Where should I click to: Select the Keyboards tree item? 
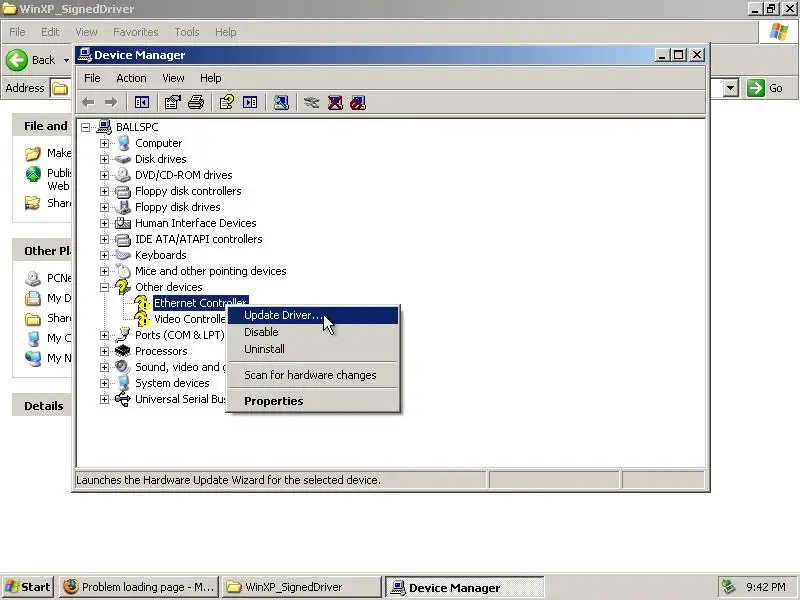pyautogui.click(x=161, y=255)
